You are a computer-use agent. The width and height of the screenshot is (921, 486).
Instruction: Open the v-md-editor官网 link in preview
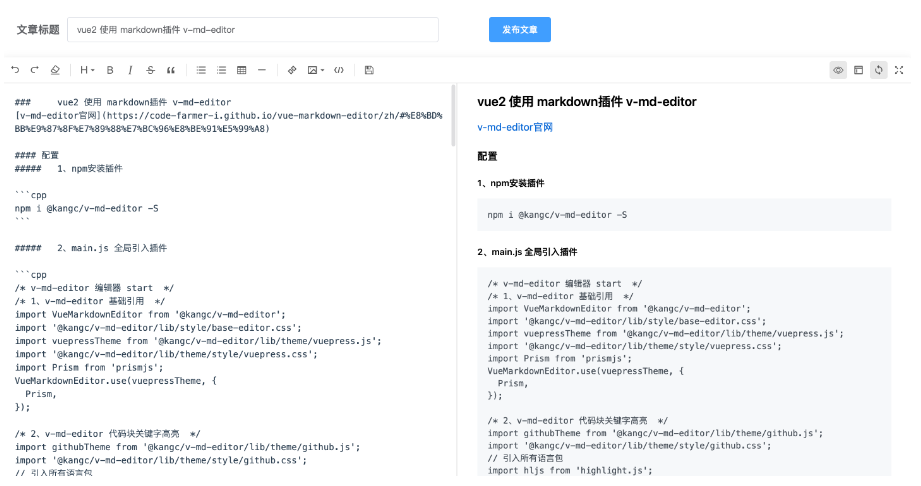515,127
